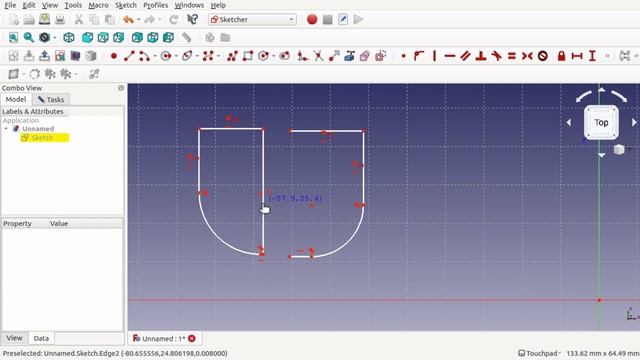This screenshot has width=640, height=360.
Task: Click the Undo arrow icon
Action: coord(128,19)
